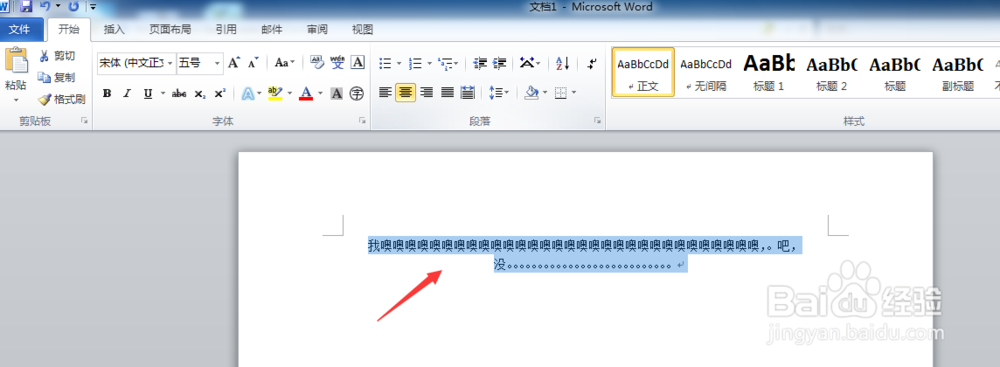The height and width of the screenshot is (367, 1000).
Task: Click the Shading paint bucket icon
Action: point(531,93)
